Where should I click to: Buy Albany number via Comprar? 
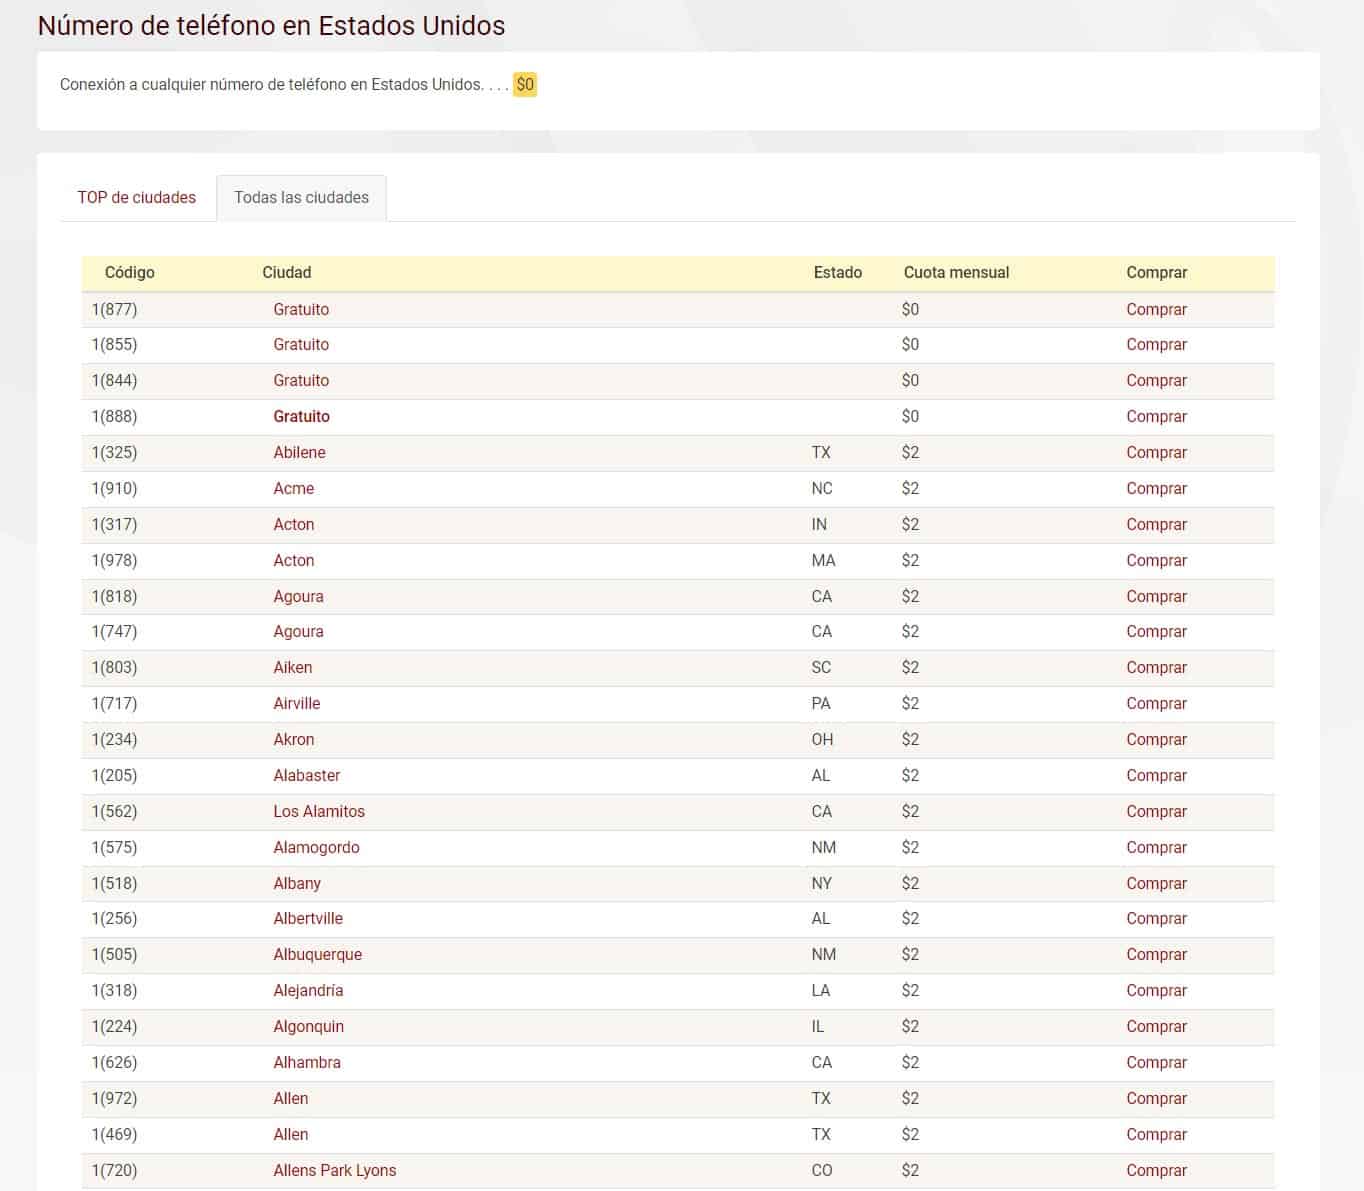[x=1156, y=883]
